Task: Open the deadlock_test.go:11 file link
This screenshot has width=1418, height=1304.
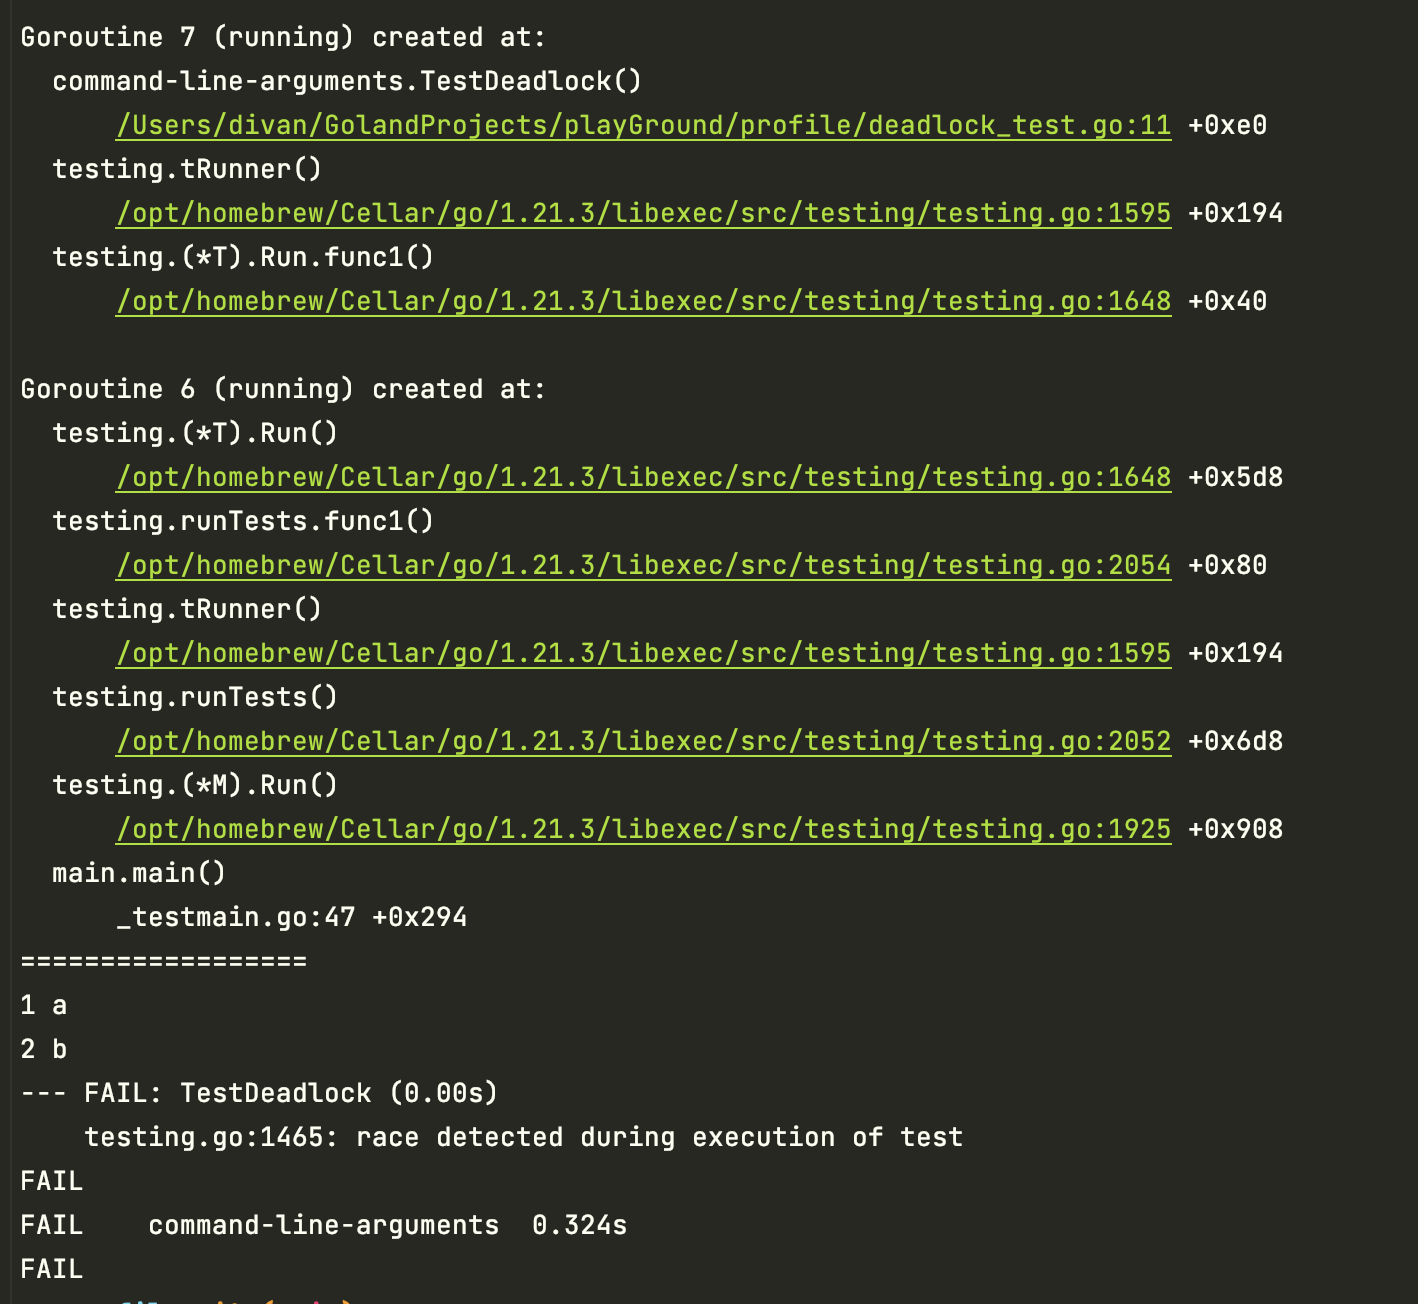Action: coord(643,125)
